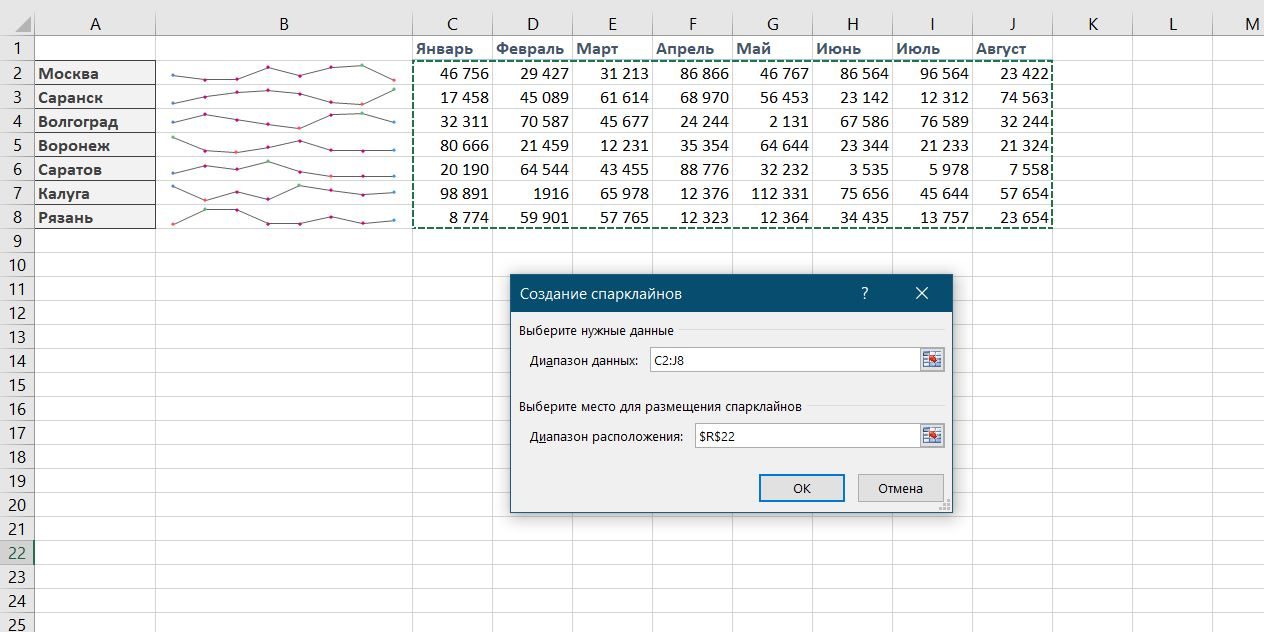Click the Диапазон данных input field
The width and height of the screenshot is (1264, 632).
click(782, 361)
